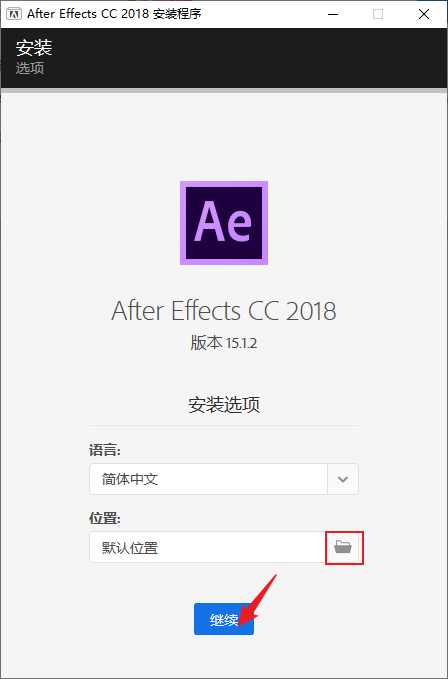
Task: Click the 位置: field label
Action: tap(105, 518)
